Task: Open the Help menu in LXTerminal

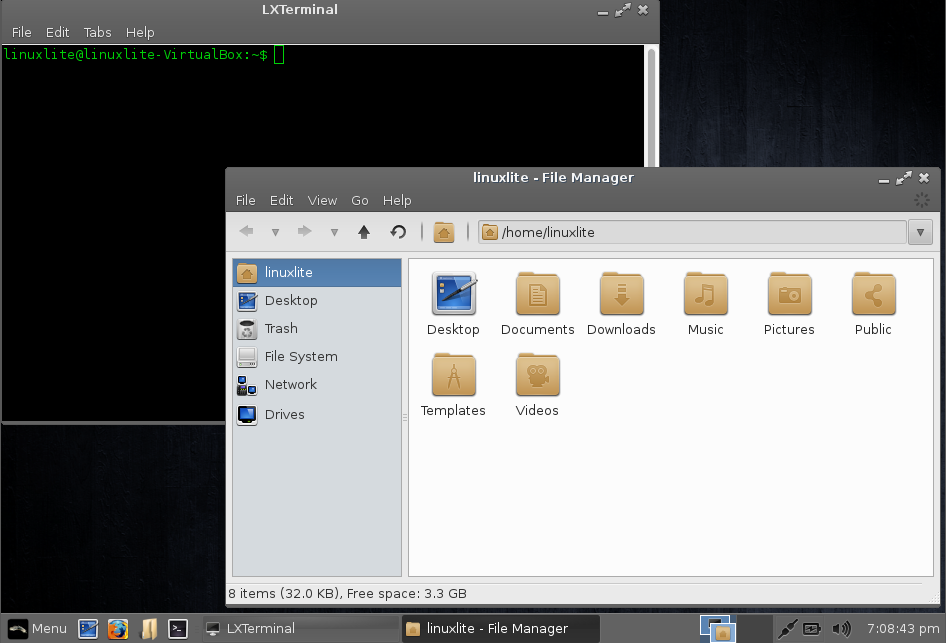Action: coord(140,33)
